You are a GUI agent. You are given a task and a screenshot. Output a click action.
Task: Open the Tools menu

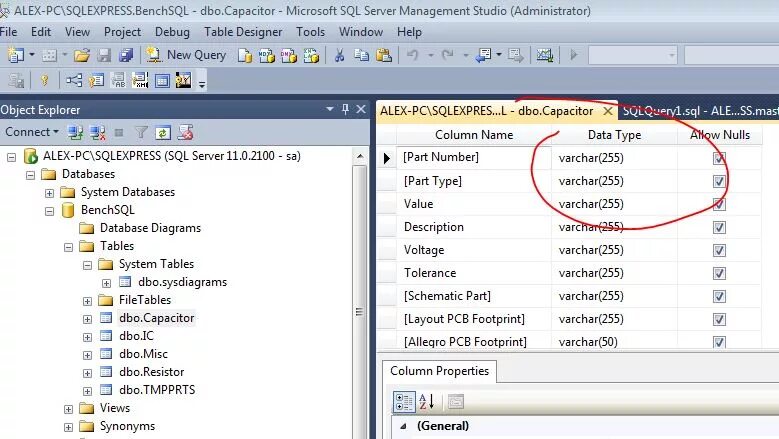pos(311,32)
